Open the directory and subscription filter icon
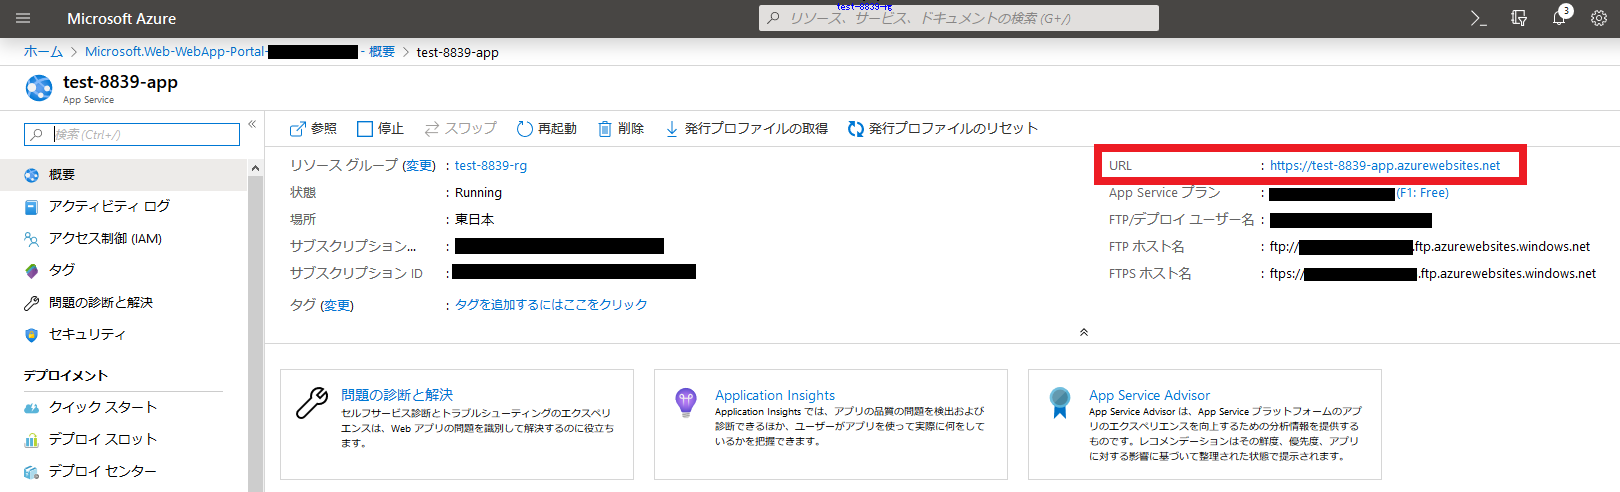The image size is (1620, 492). click(x=1519, y=18)
